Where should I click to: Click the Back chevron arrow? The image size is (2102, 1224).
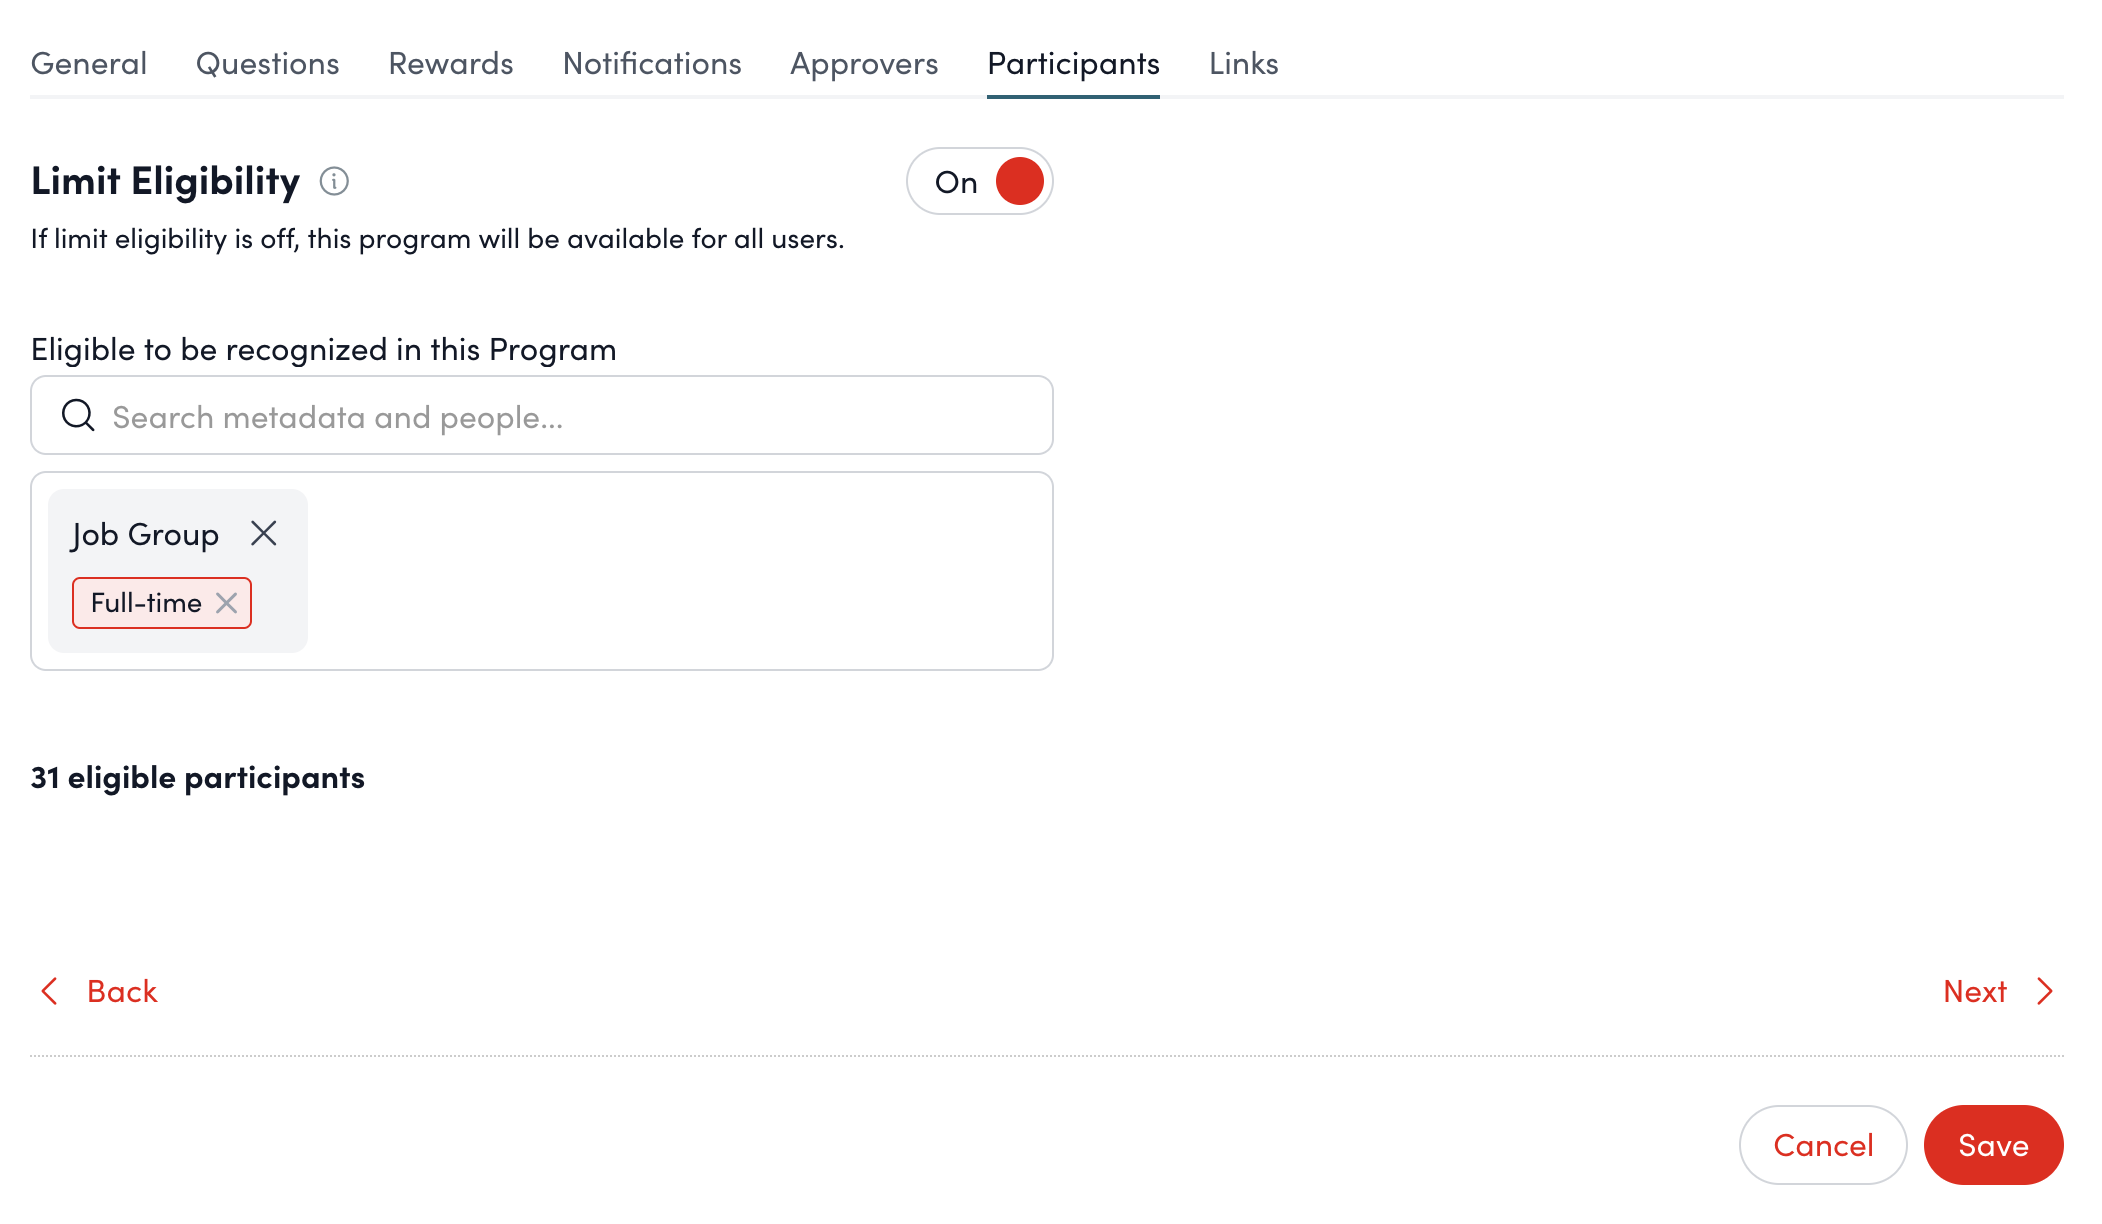coord(49,991)
